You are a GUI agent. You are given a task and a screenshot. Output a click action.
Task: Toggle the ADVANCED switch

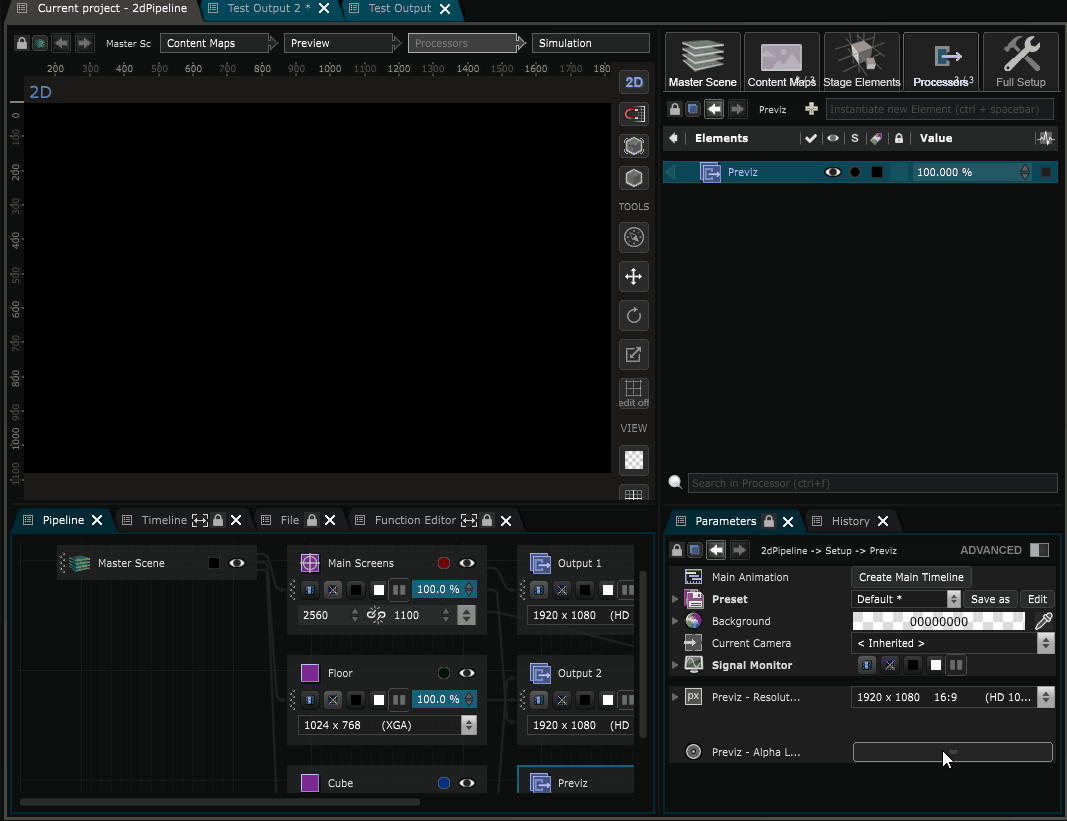tap(1039, 550)
